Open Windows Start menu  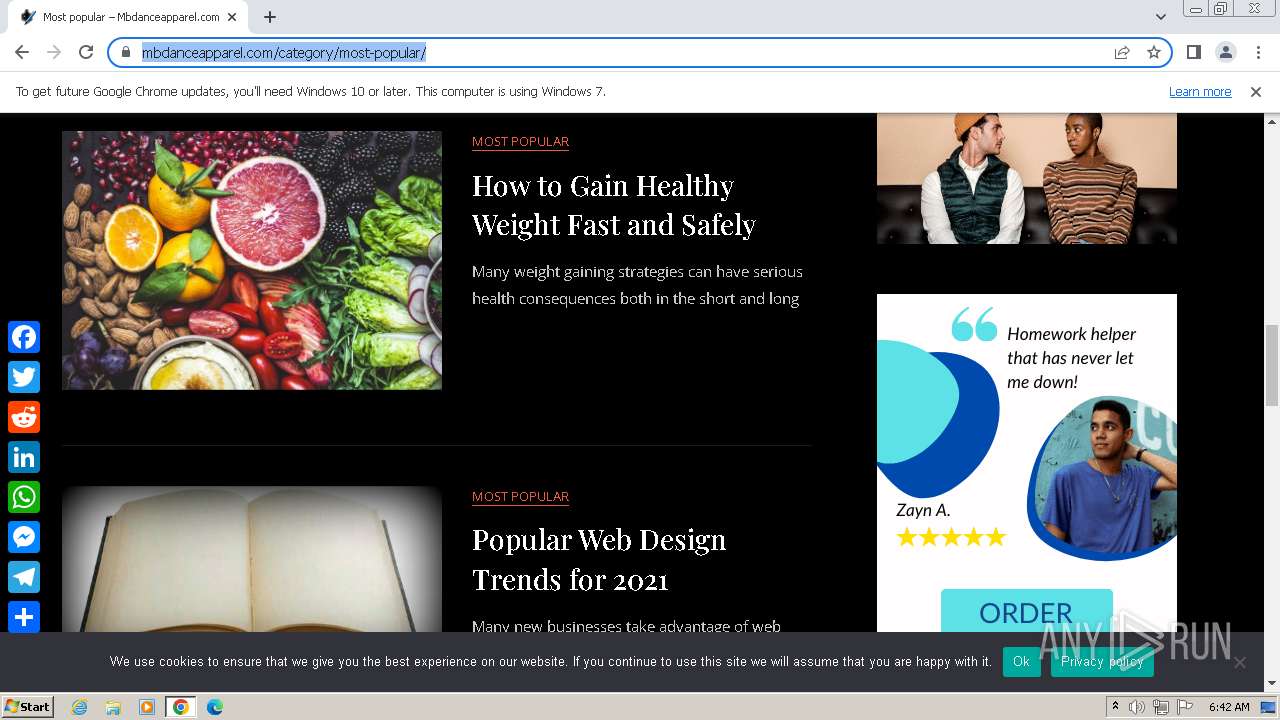click(x=28, y=706)
